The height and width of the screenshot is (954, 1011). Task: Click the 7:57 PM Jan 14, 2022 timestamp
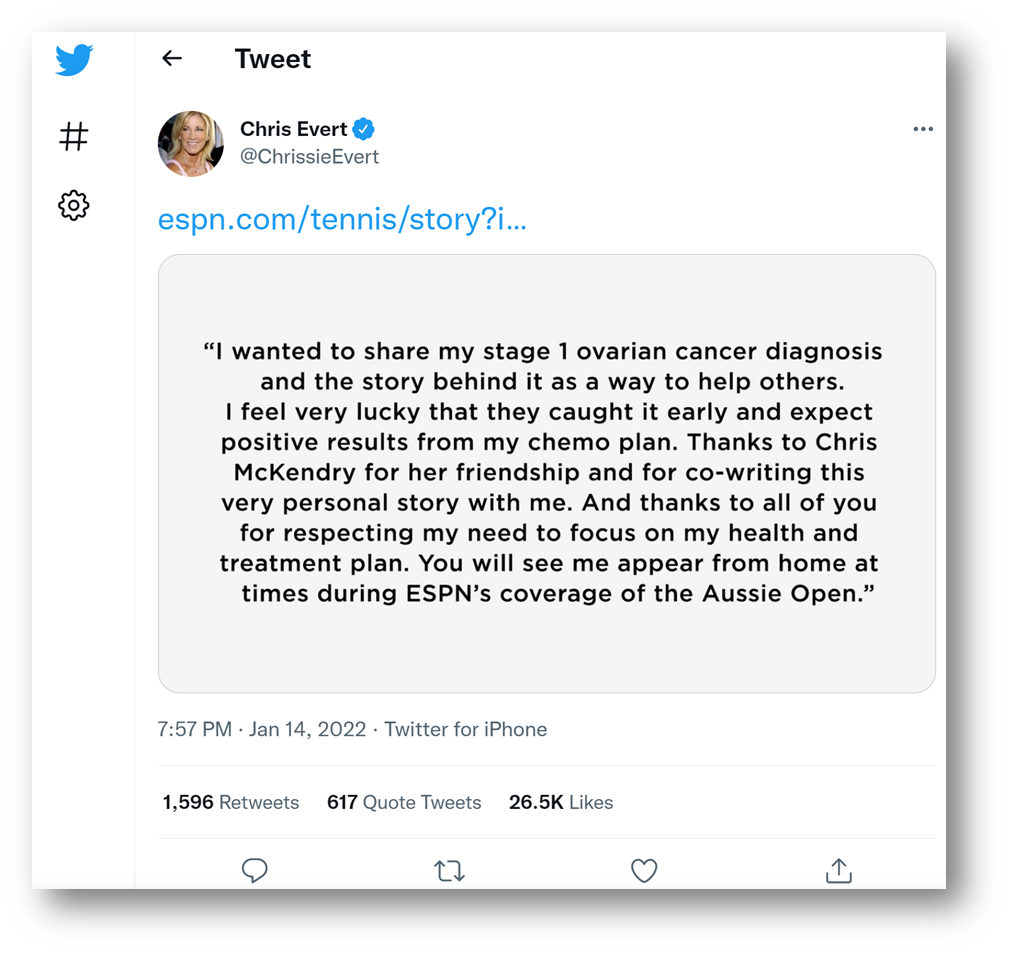[x=262, y=729]
